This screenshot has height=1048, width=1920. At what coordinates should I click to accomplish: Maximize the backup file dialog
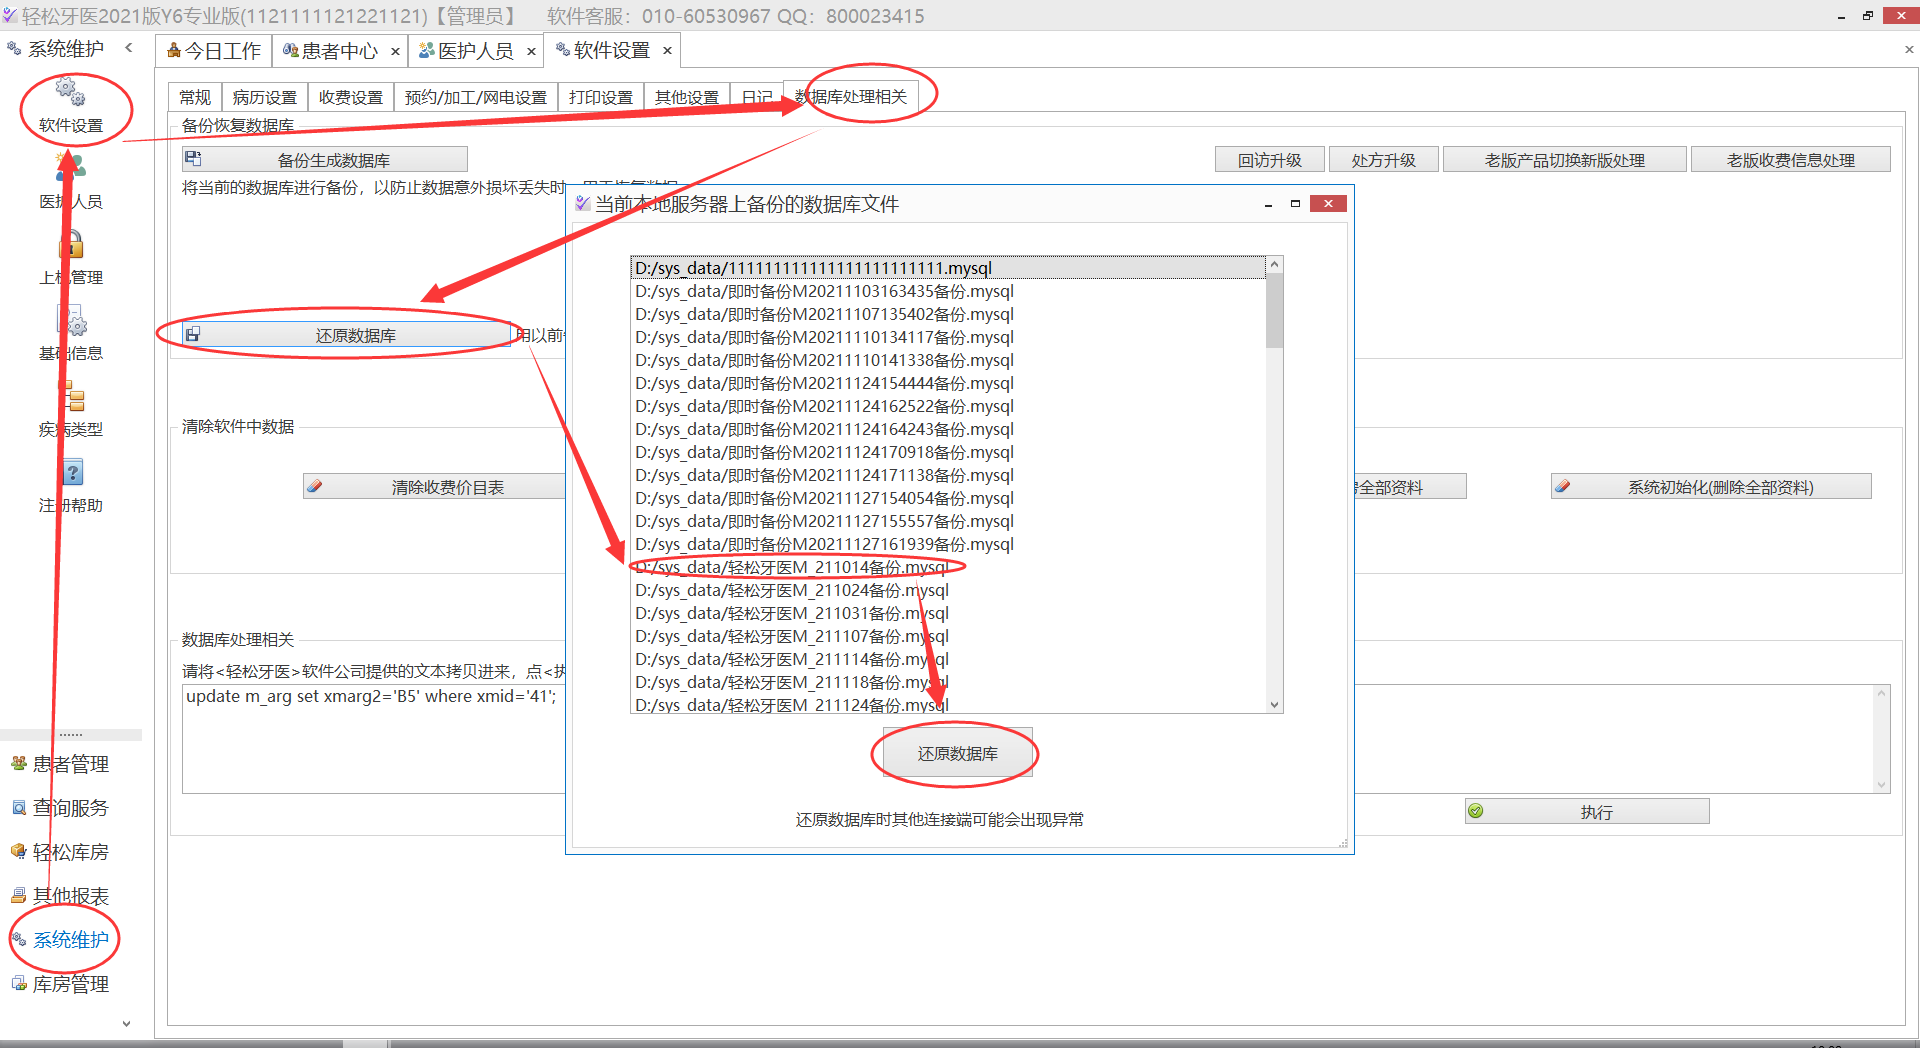(1295, 204)
